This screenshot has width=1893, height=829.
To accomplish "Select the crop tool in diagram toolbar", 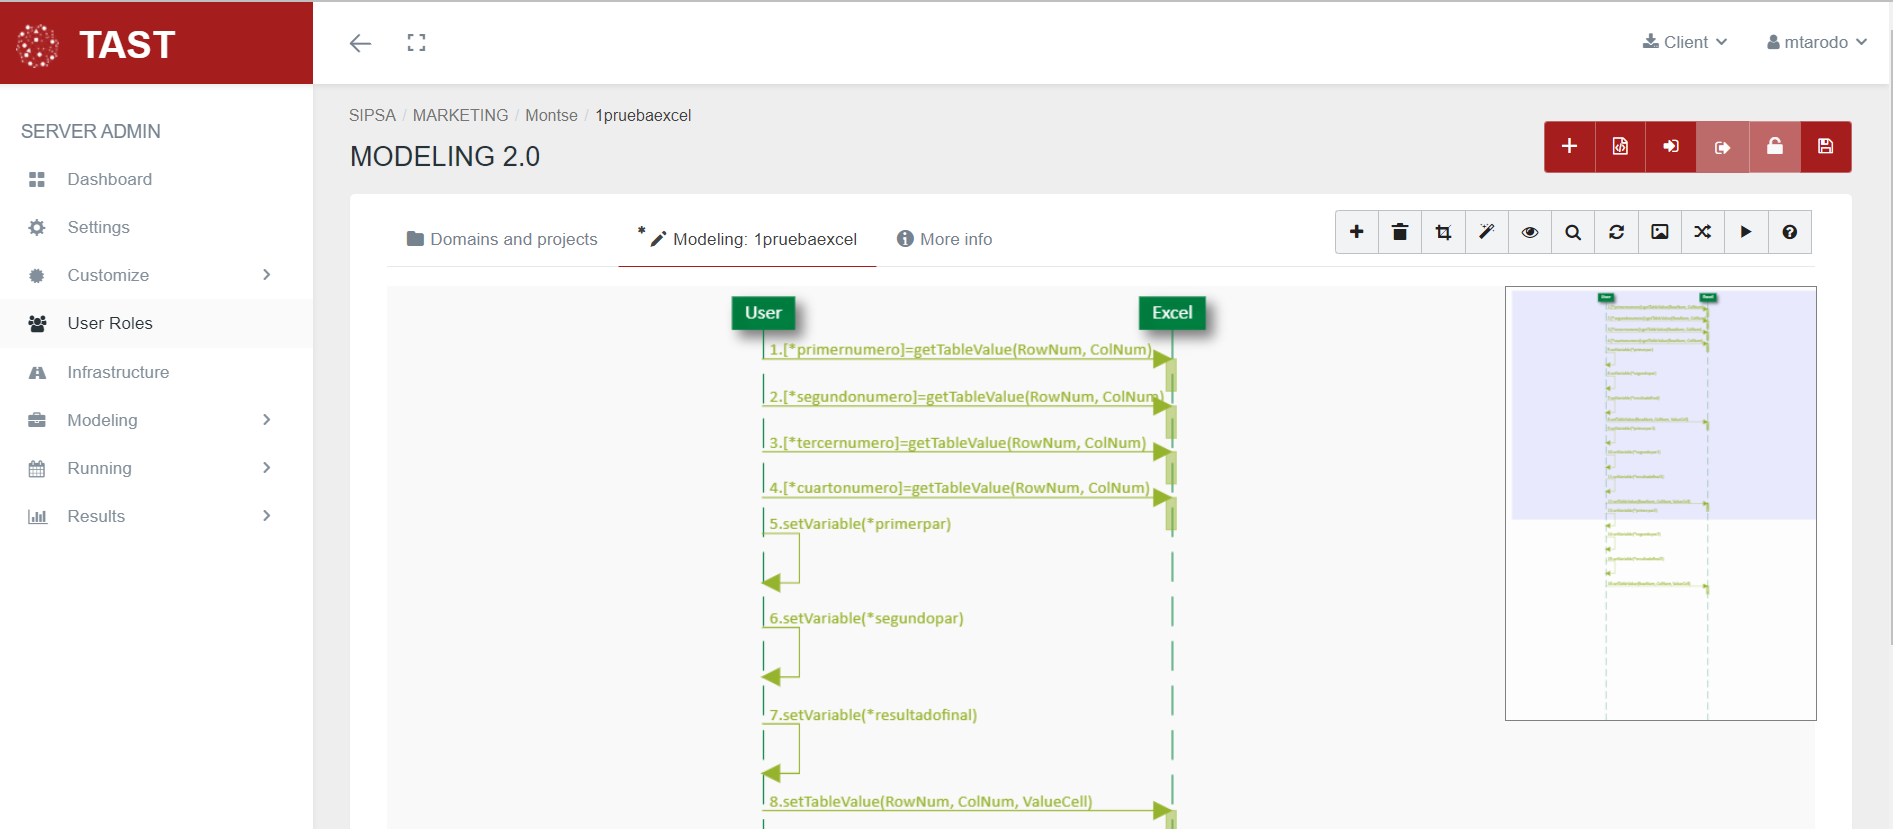I will click(x=1443, y=232).
